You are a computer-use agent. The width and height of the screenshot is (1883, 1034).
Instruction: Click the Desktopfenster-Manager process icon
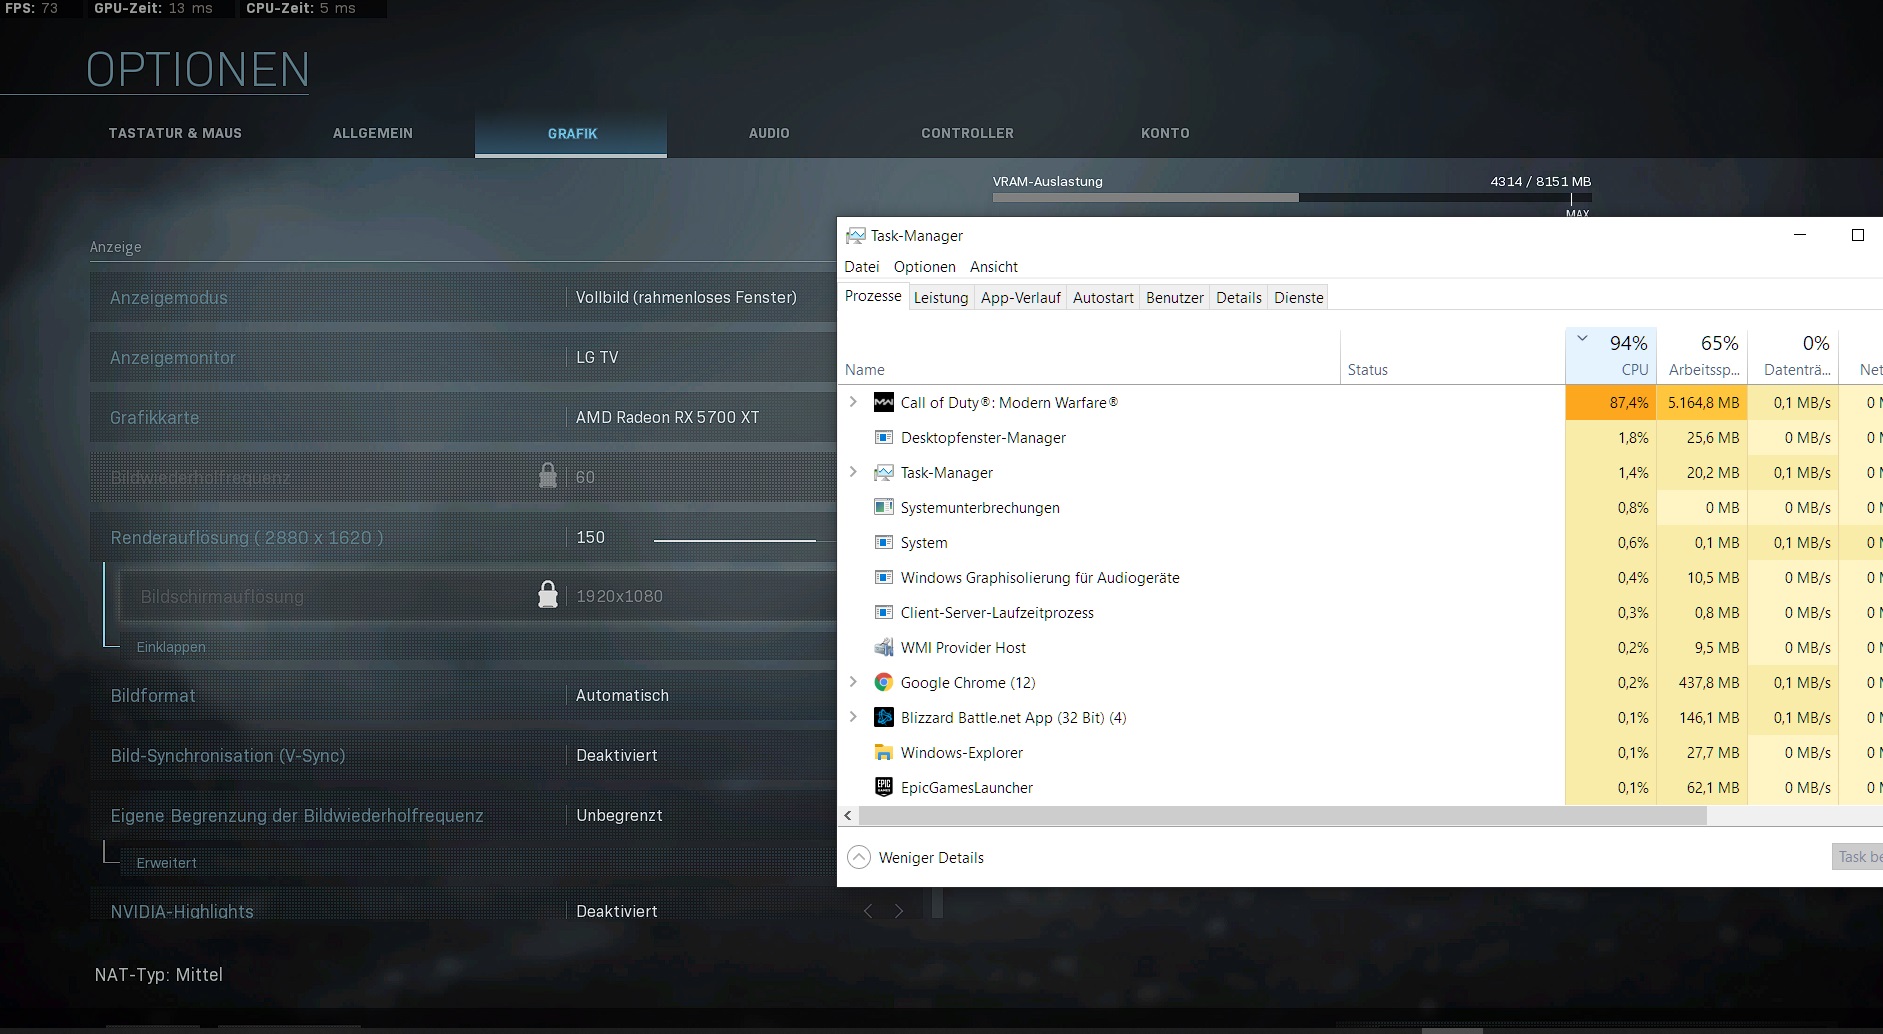pos(884,437)
